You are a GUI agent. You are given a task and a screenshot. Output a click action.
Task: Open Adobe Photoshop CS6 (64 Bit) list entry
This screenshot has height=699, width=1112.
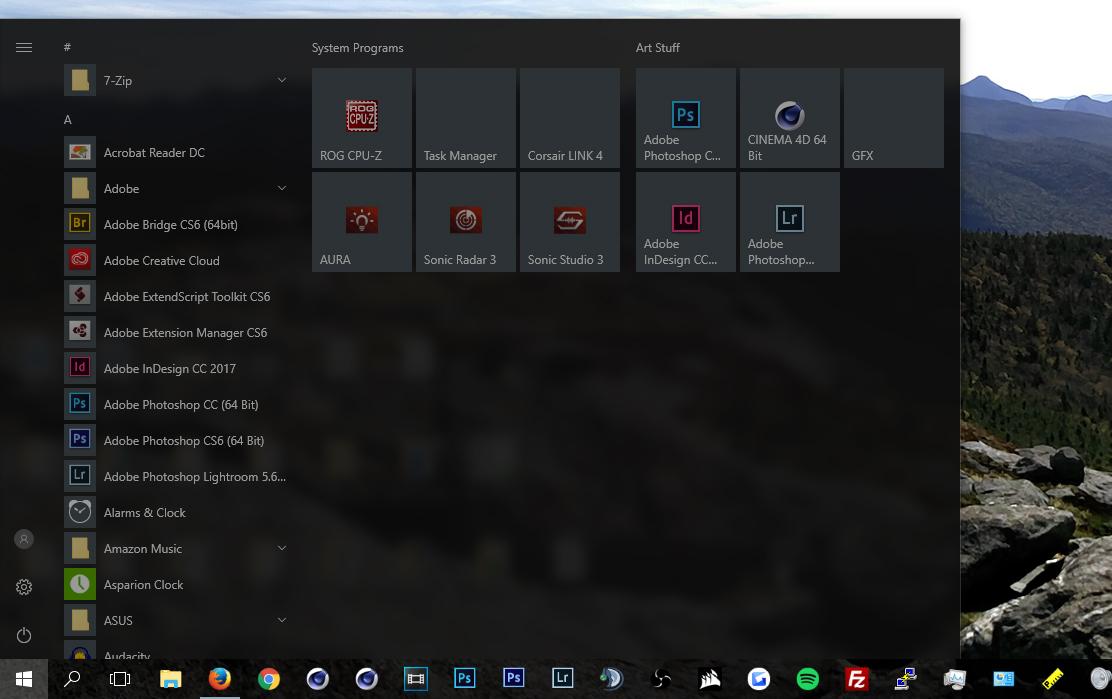coord(177,440)
